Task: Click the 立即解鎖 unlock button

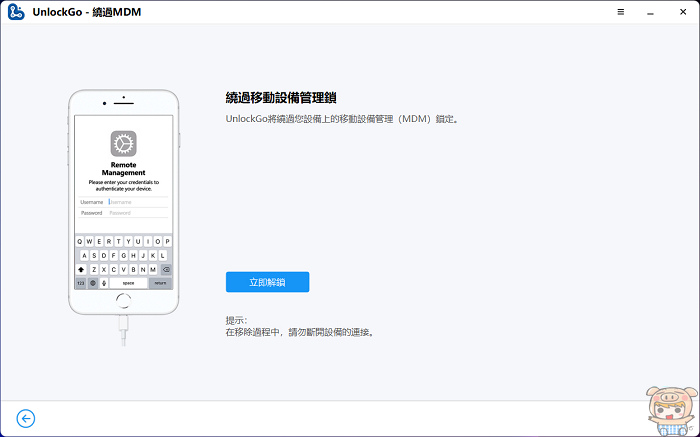Action: [x=267, y=282]
